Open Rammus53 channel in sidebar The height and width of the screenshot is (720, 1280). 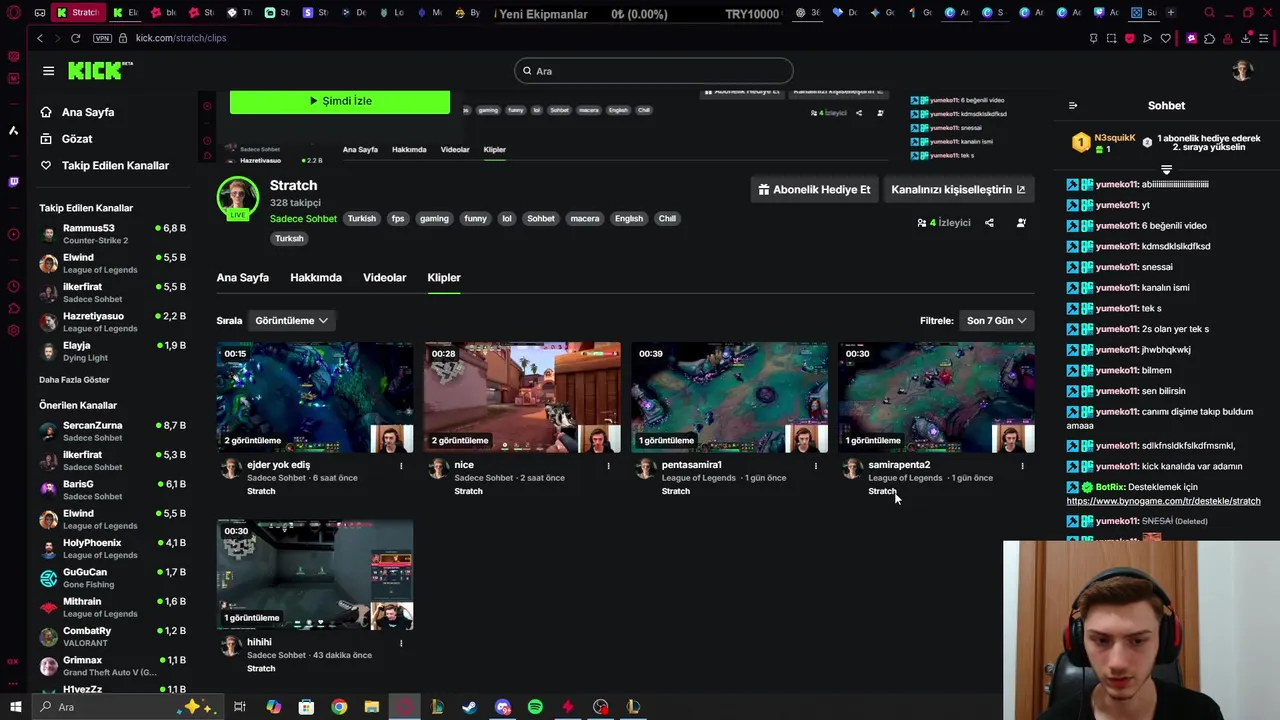113,234
